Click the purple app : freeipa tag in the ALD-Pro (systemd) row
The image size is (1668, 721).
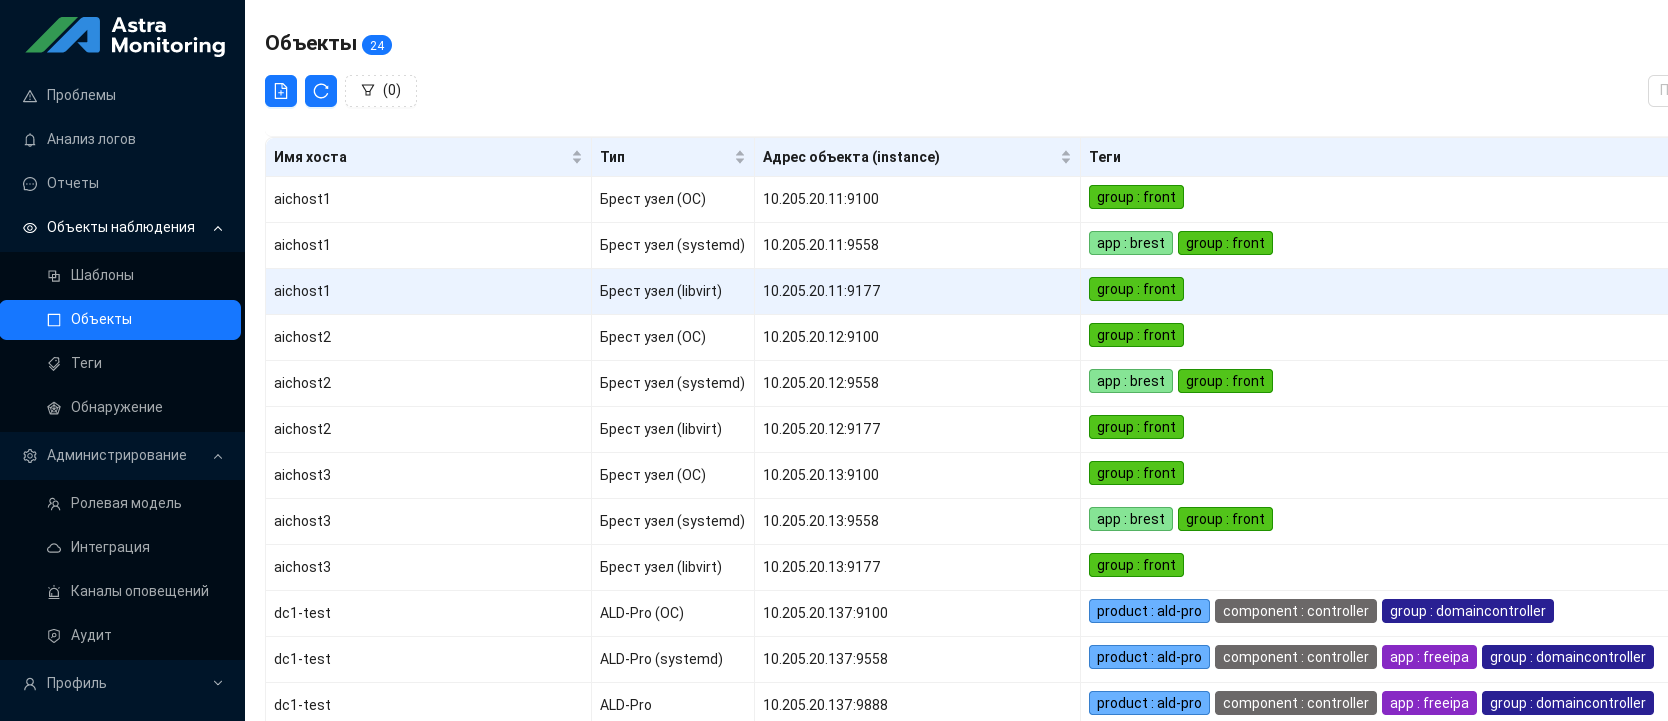point(1429,657)
